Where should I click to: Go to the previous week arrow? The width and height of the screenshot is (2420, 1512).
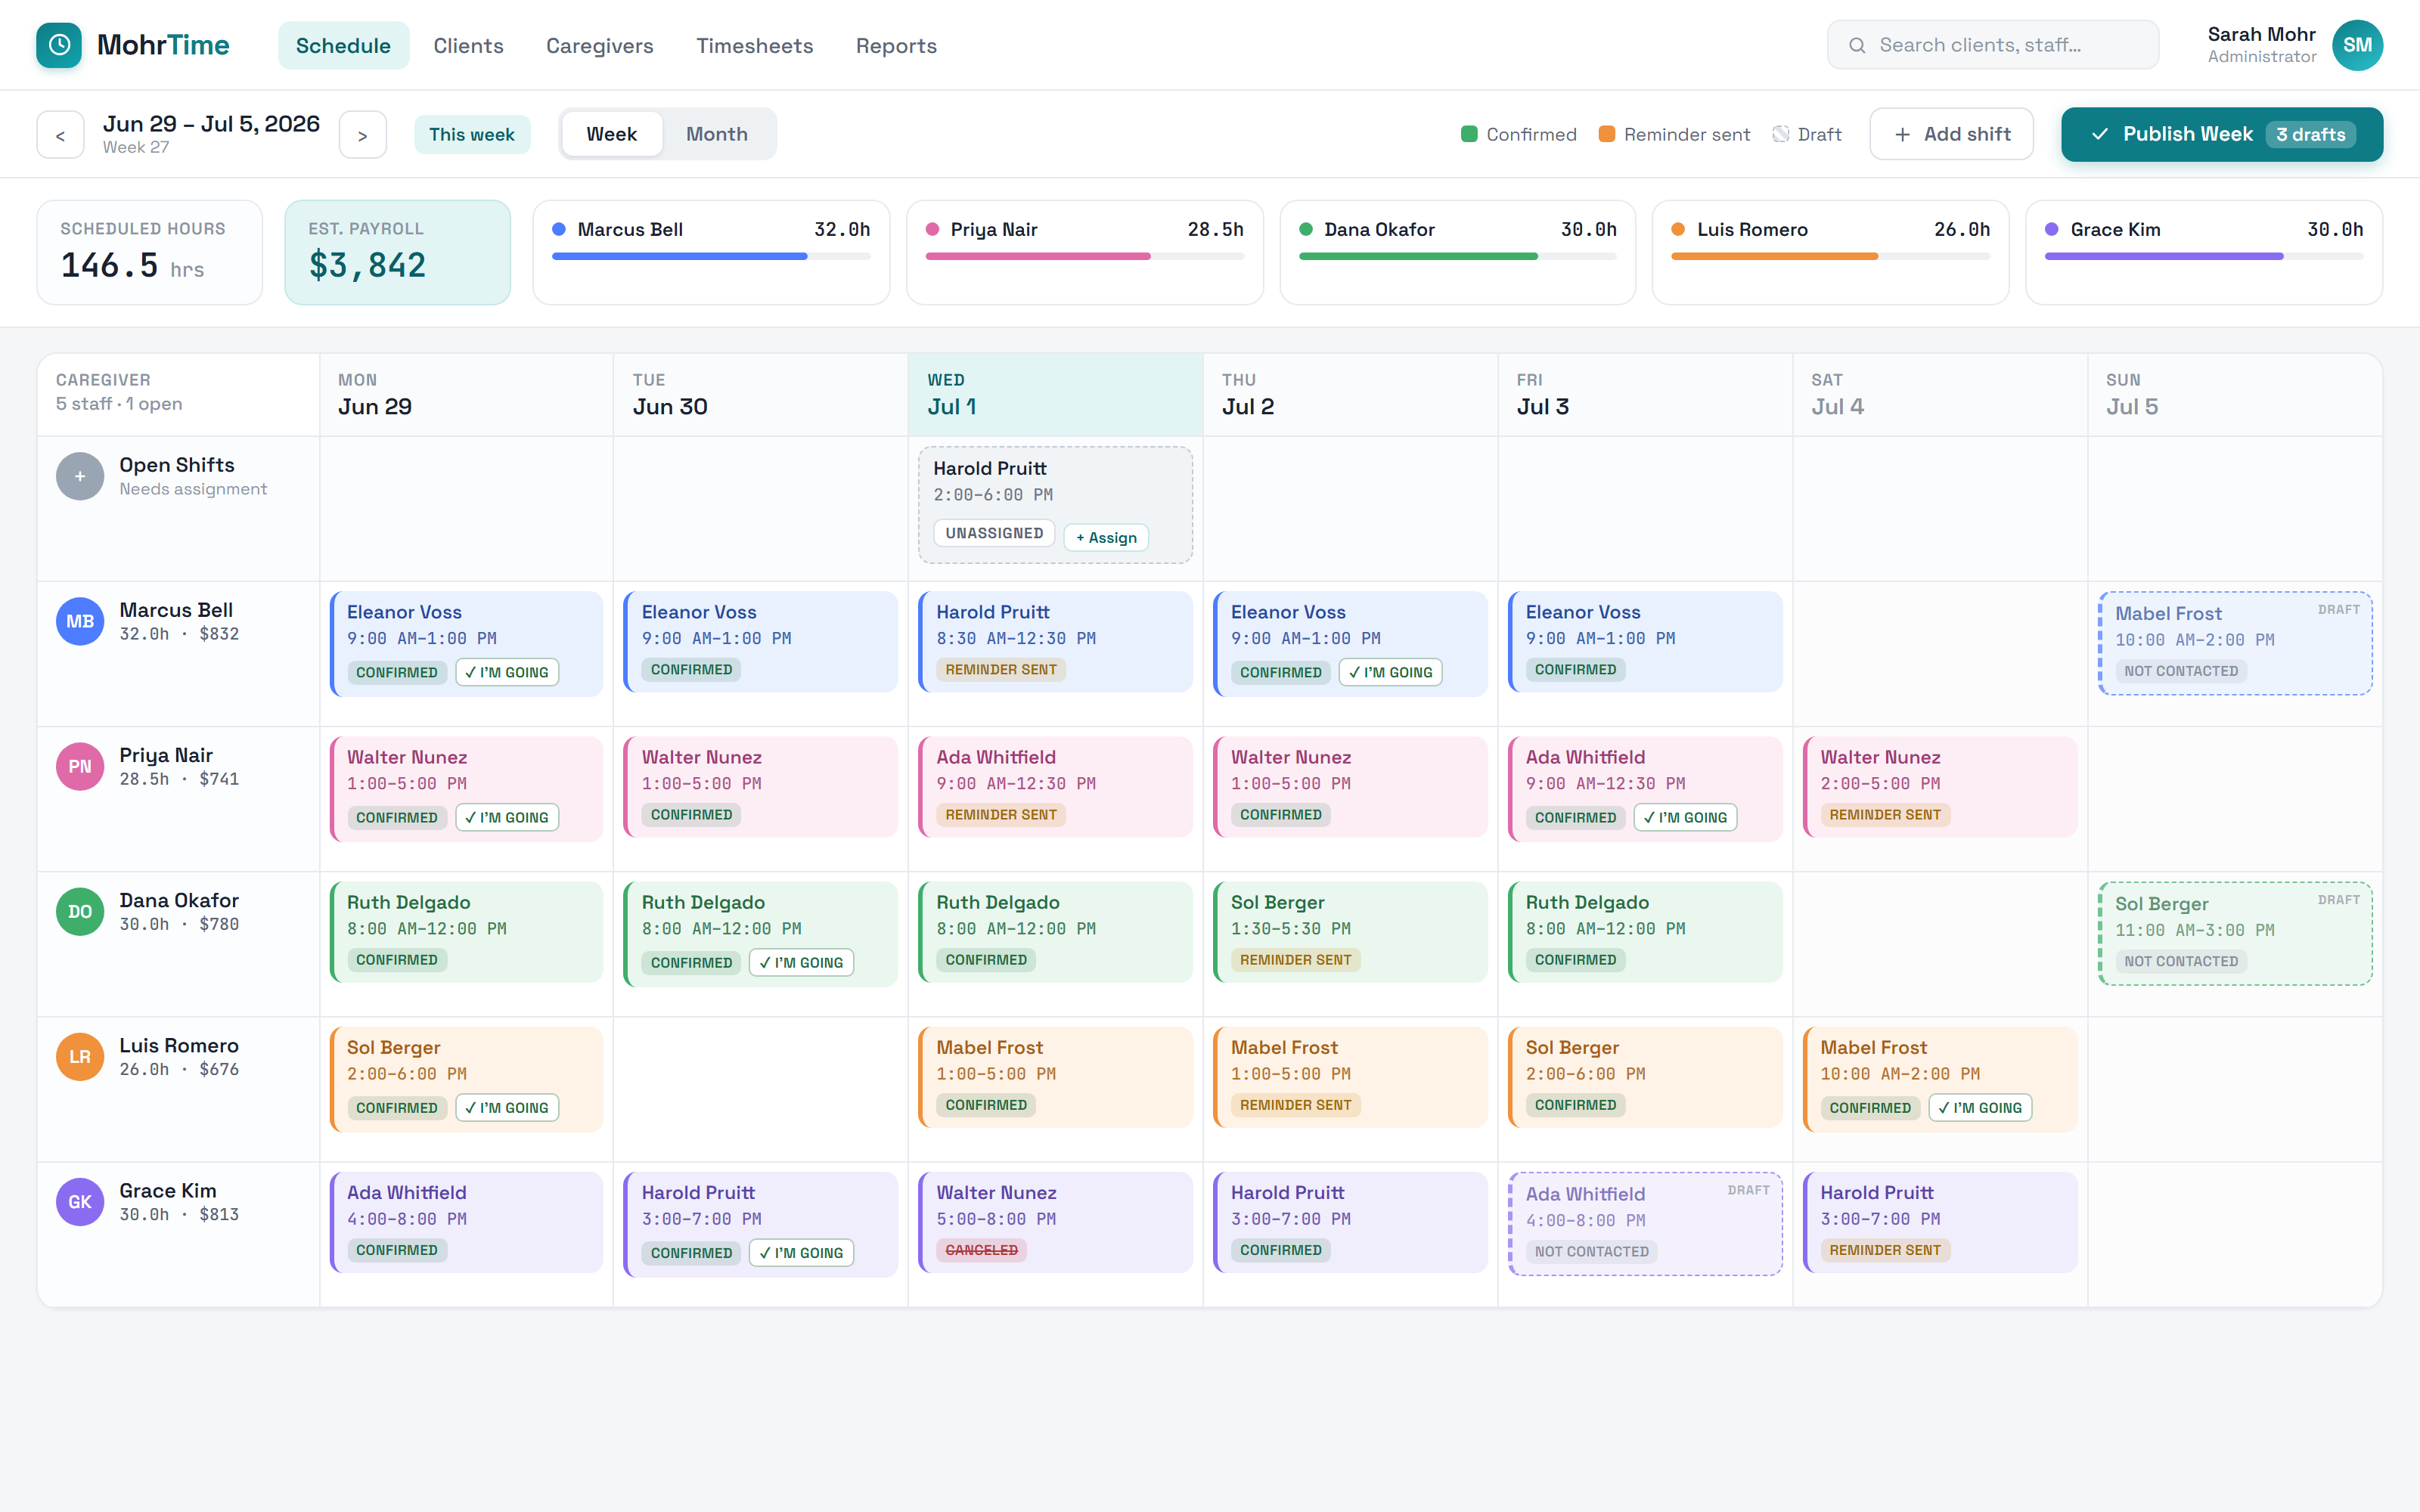pyautogui.click(x=61, y=135)
